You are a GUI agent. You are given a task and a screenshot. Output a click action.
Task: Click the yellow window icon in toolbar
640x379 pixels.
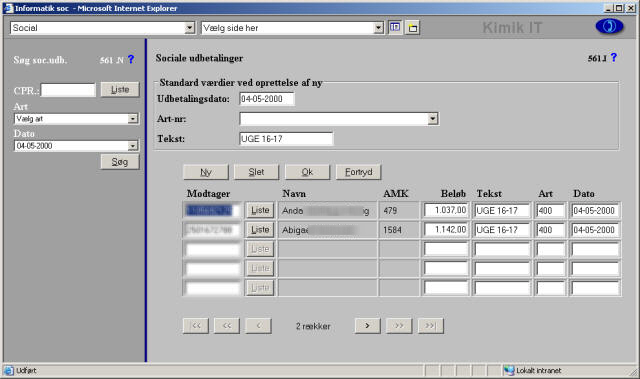pyautogui.click(x=413, y=28)
